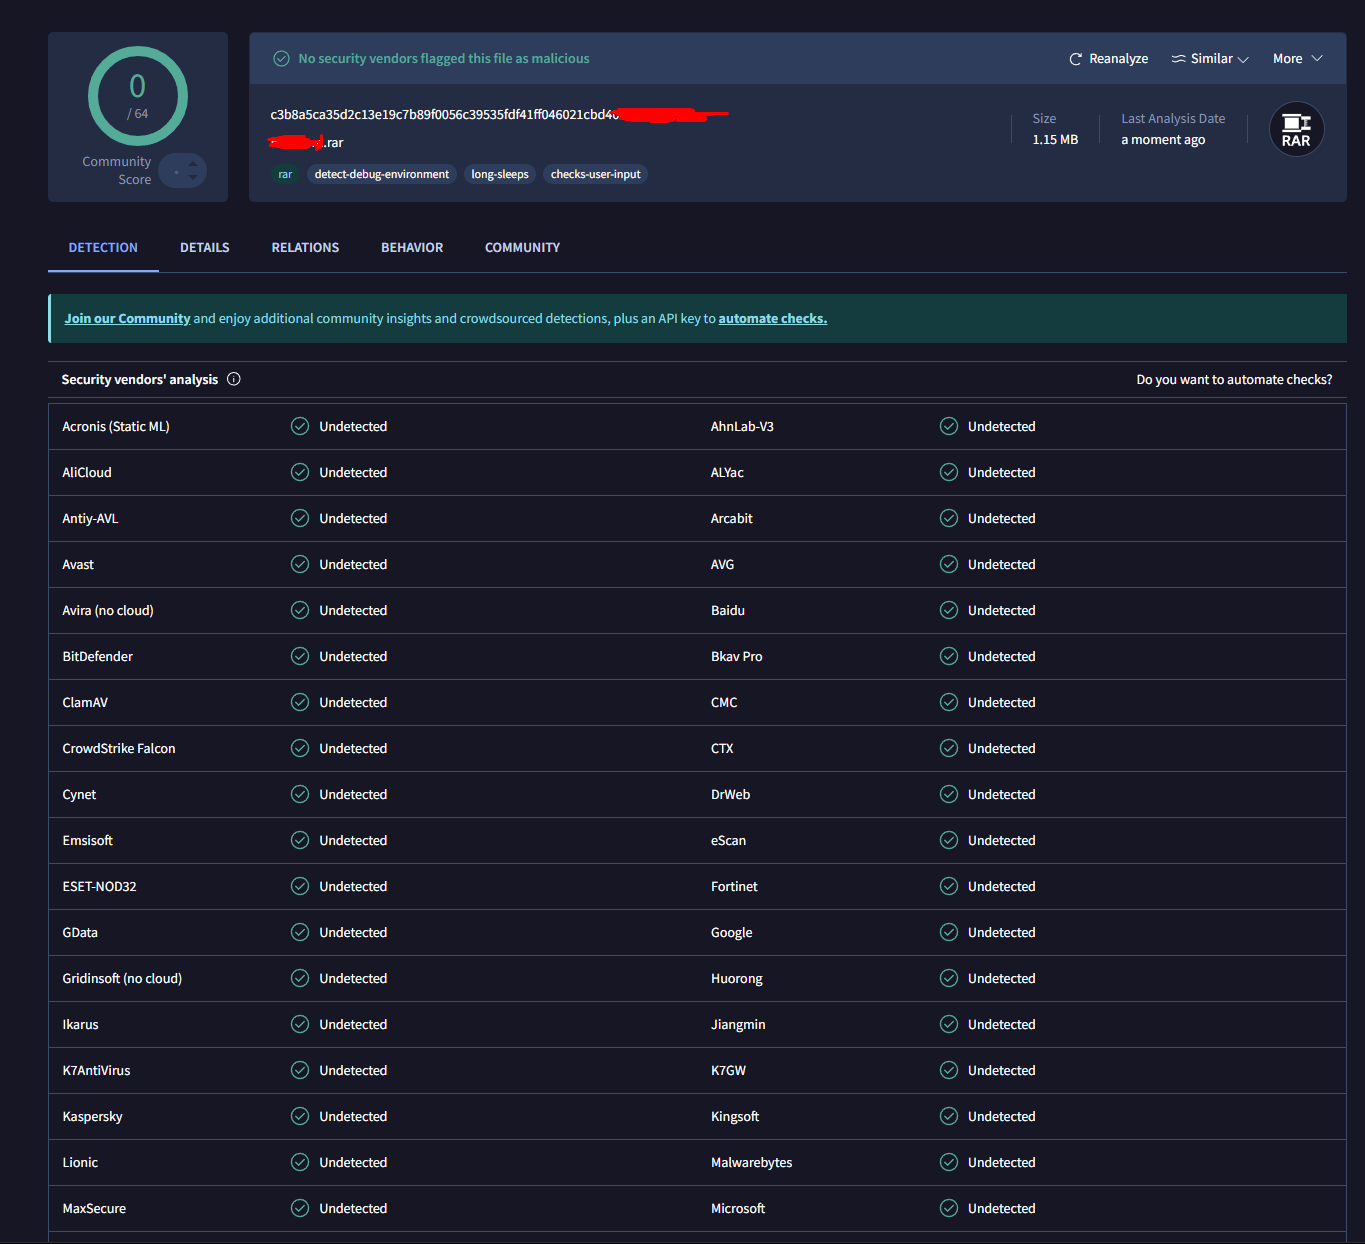1365x1244 pixels.
Task: Click the Malwarebytes undetected check icon
Action: [x=949, y=1162]
